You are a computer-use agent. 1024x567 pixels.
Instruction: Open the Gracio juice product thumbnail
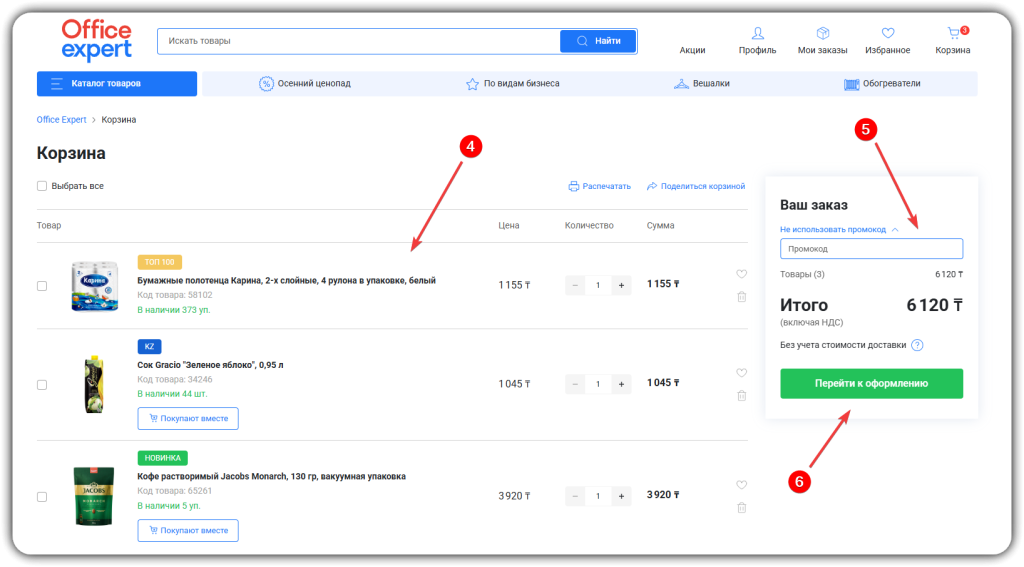(94, 384)
